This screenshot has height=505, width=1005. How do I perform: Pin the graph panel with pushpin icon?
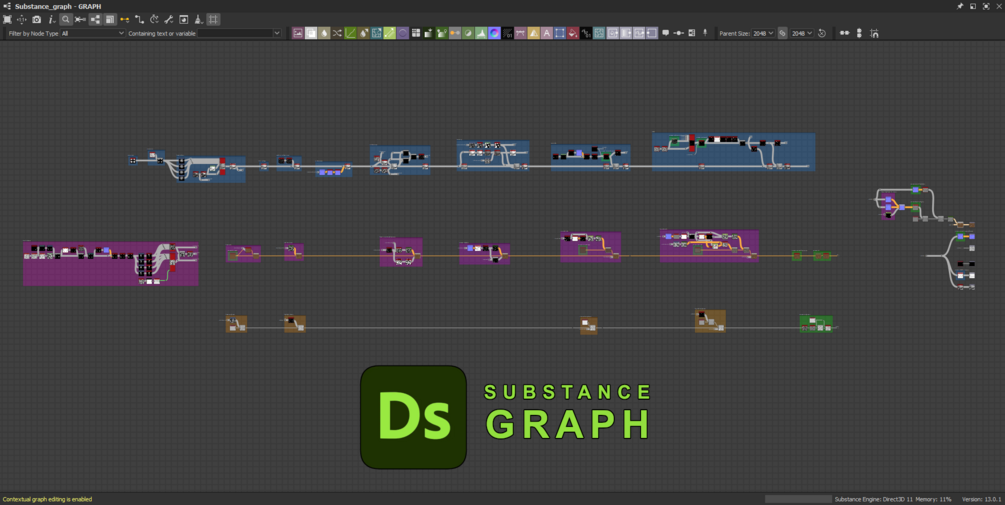click(x=959, y=6)
